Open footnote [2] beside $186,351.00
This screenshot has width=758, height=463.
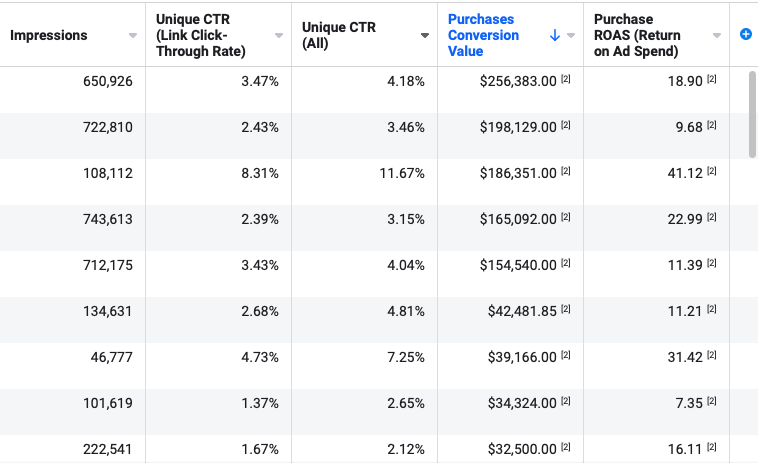tap(566, 172)
